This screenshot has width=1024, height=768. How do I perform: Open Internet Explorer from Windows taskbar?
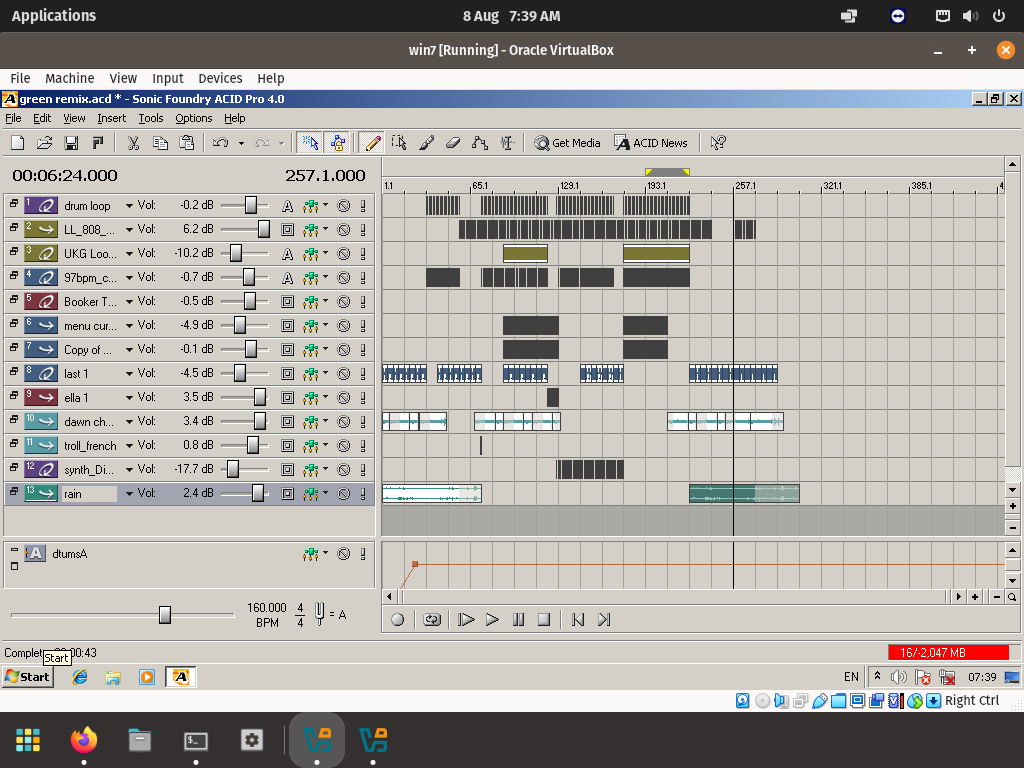(80, 677)
